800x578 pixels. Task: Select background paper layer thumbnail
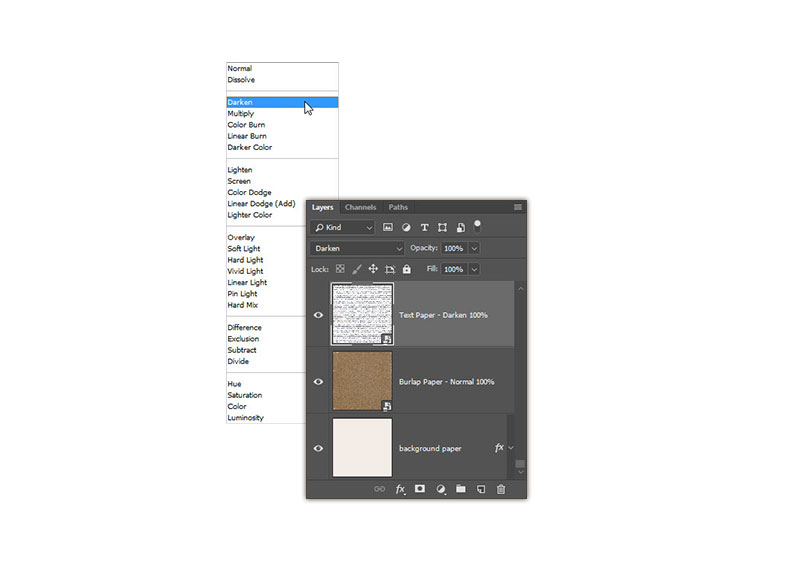coord(362,448)
